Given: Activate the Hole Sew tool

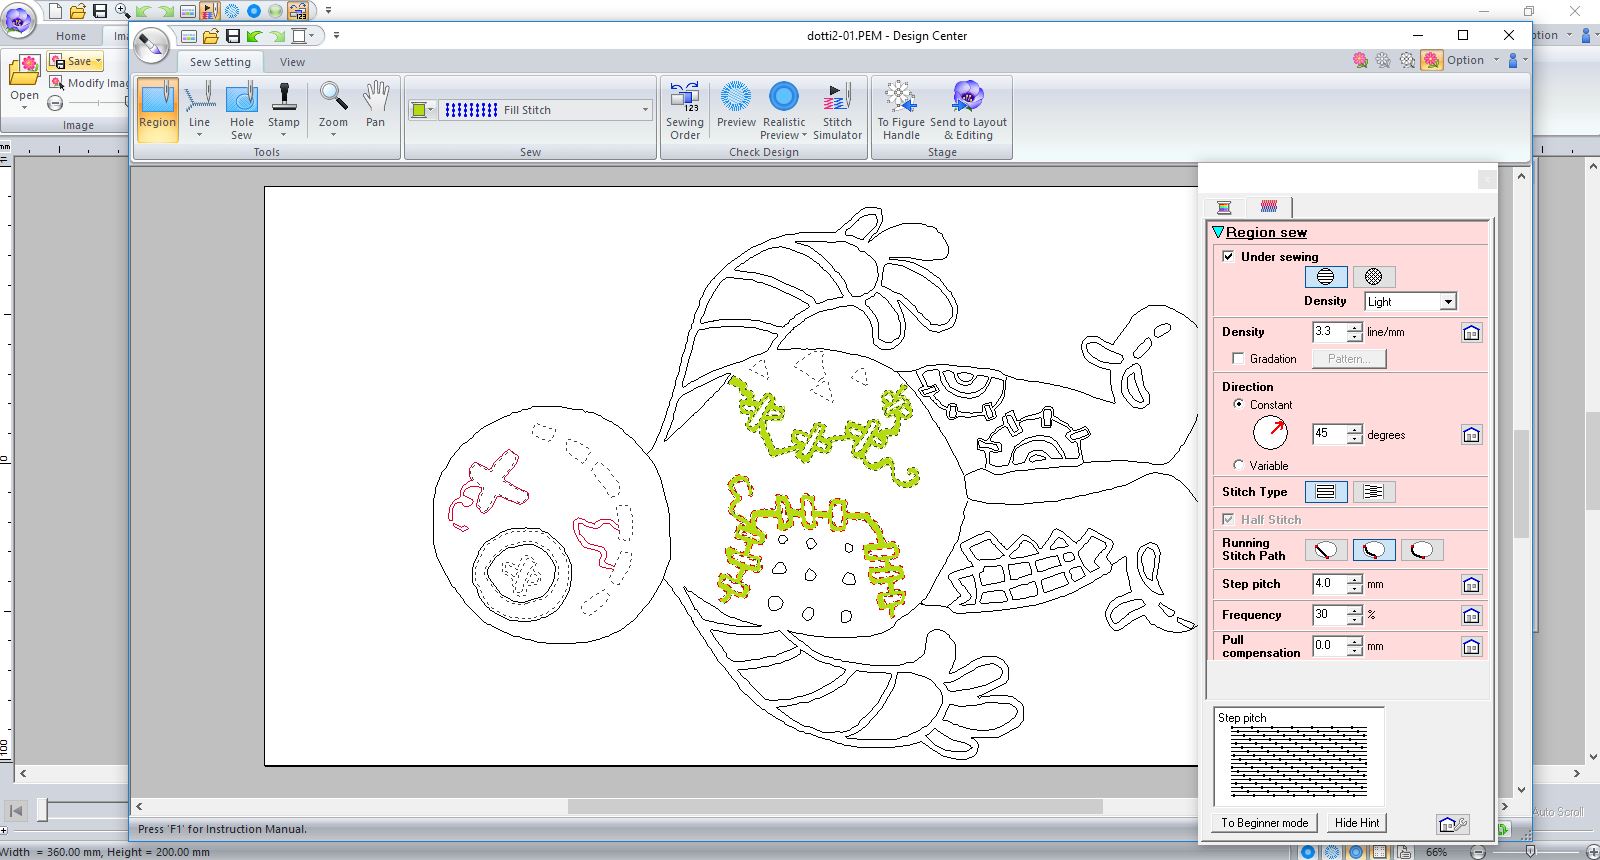Looking at the screenshot, I should [242, 110].
